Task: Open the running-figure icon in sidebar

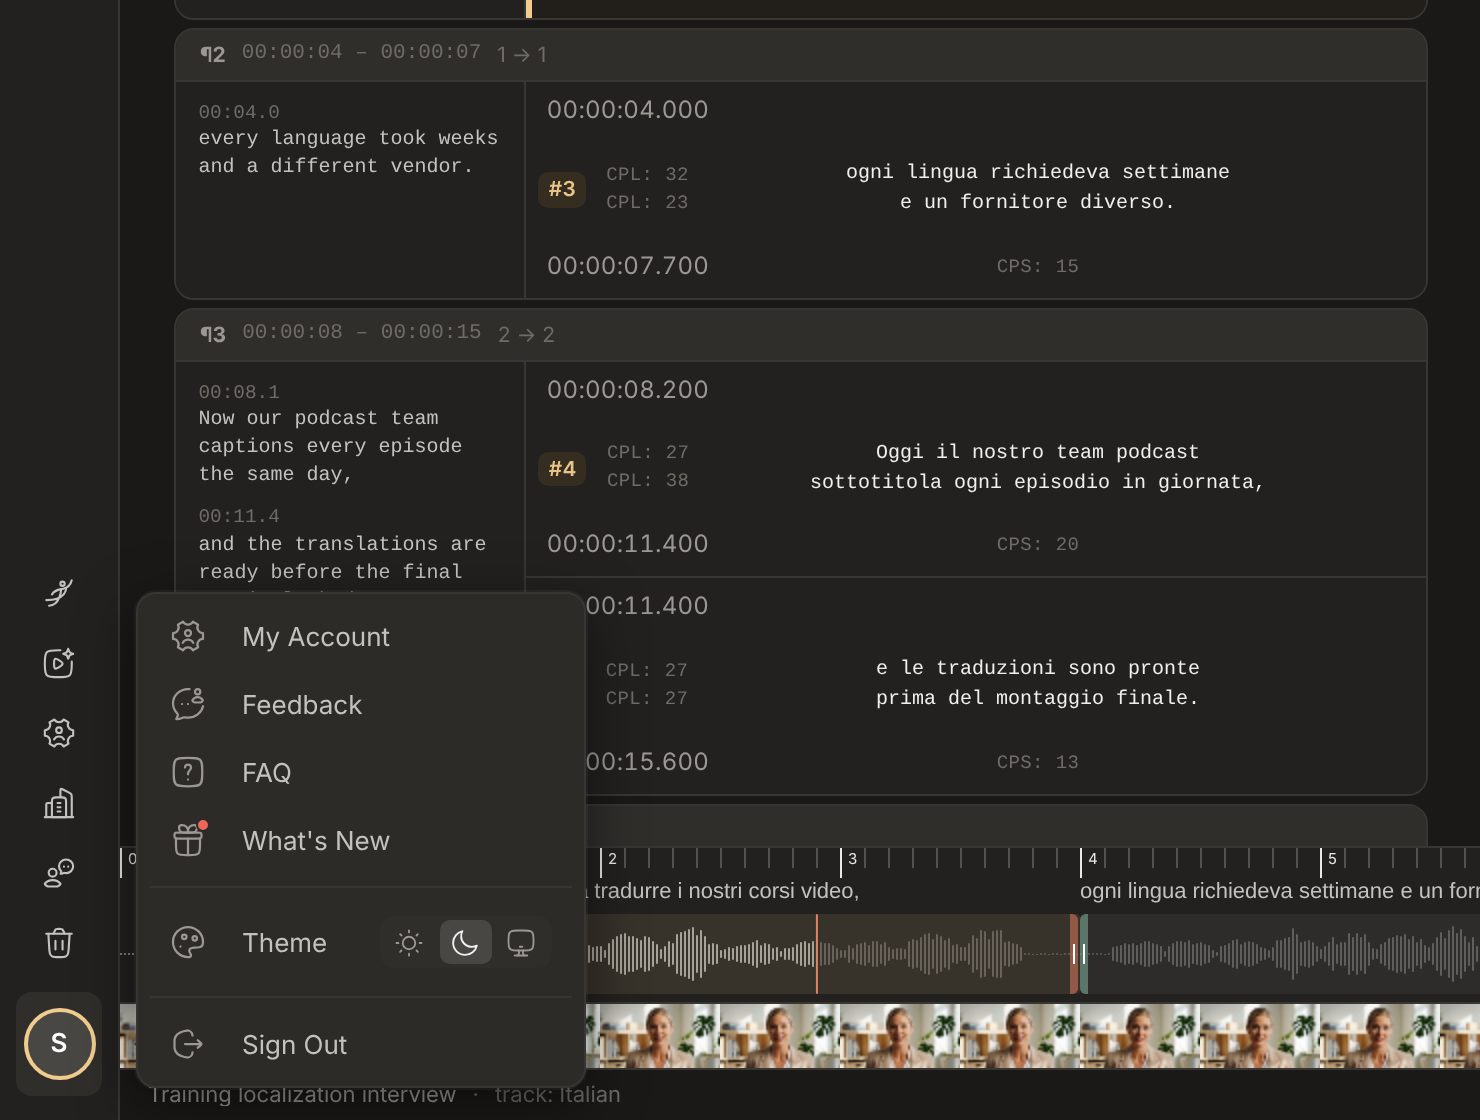Action: pos(59,593)
